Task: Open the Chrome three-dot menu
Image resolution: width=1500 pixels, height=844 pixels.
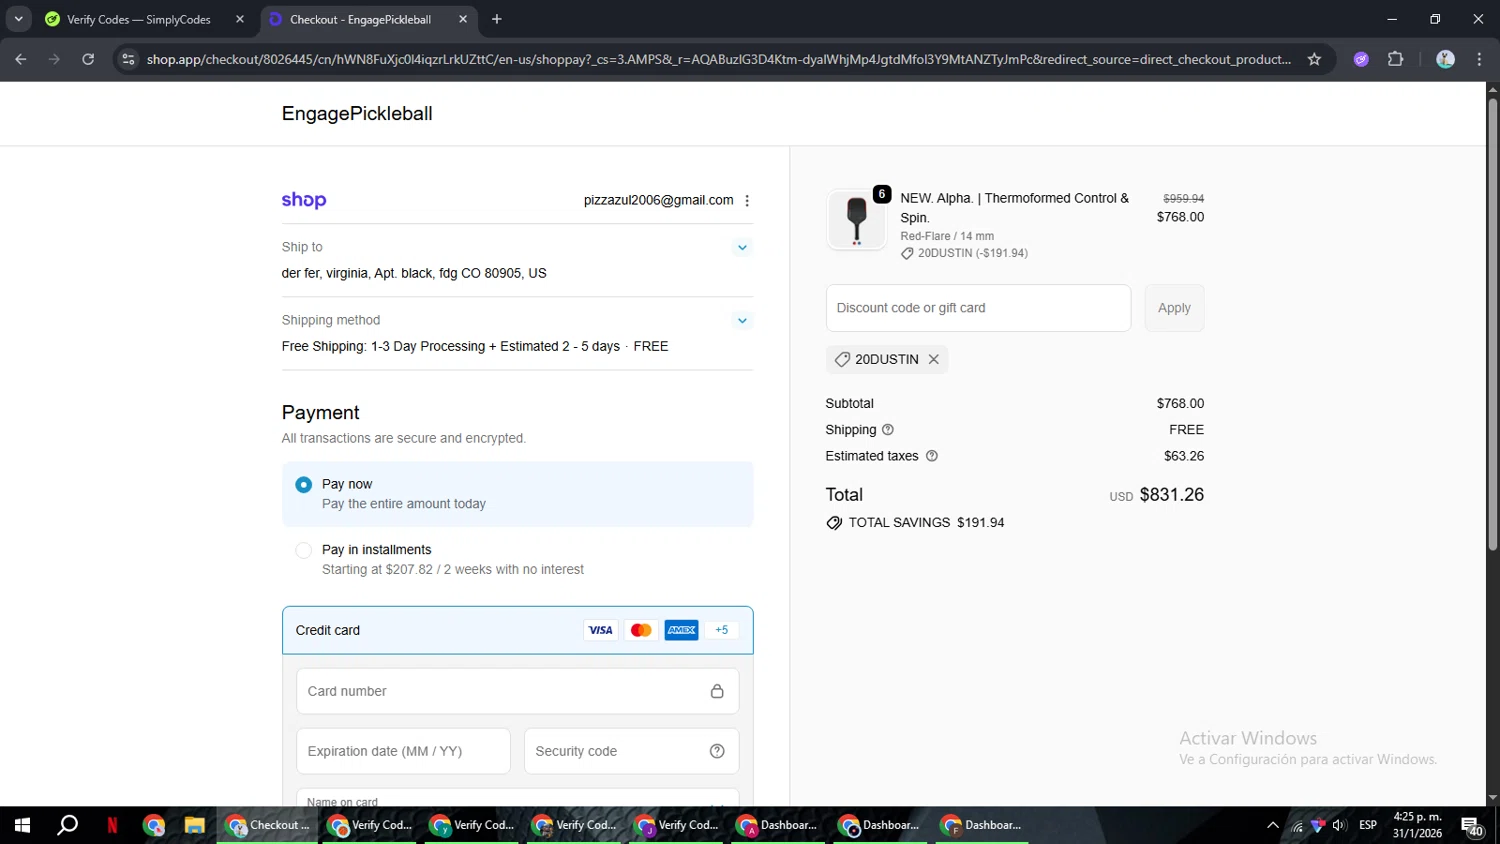Action: point(1480,59)
